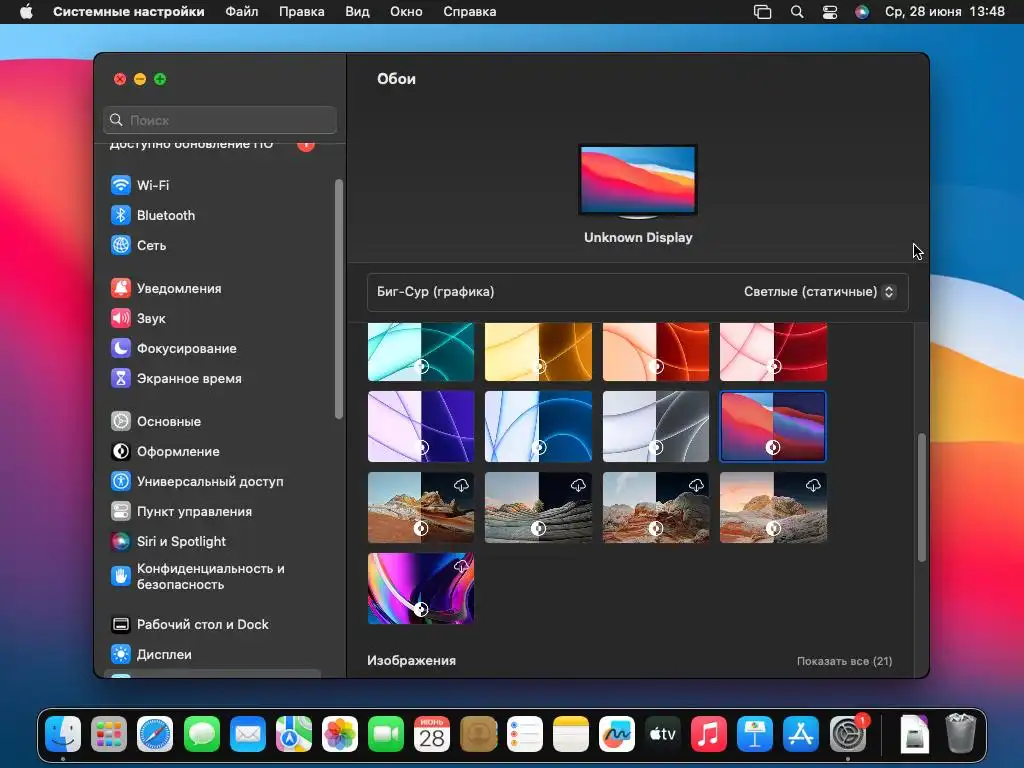Select yellow graphic wallpaper thumbnail

tap(538, 351)
